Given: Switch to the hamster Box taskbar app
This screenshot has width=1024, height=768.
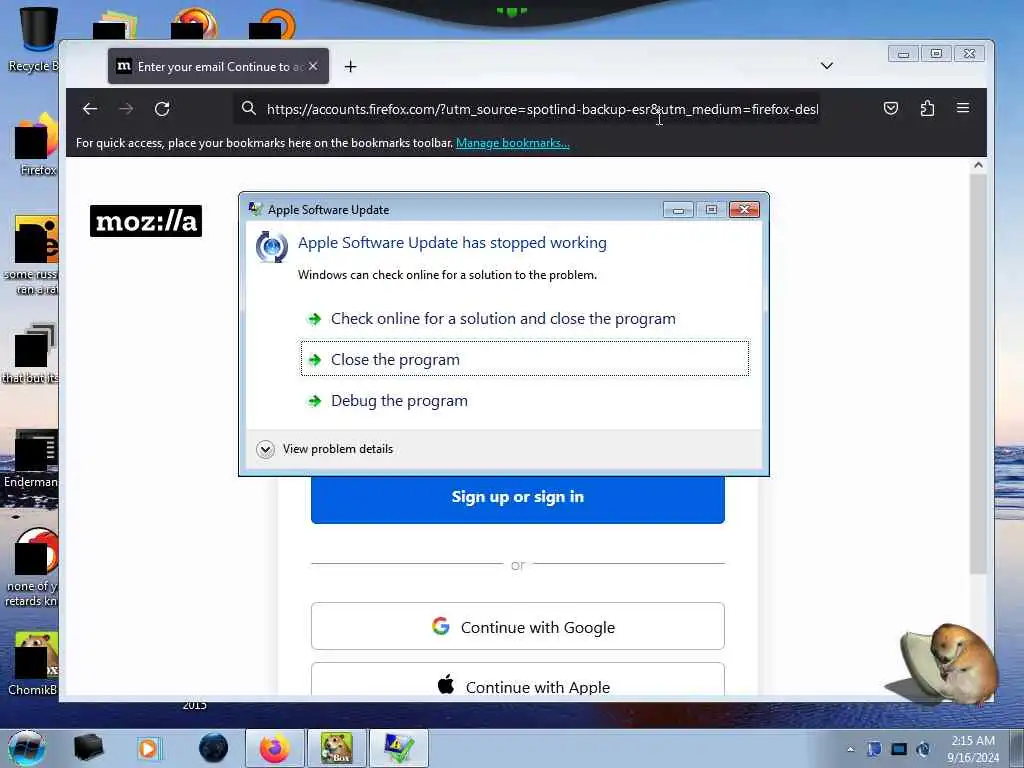Looking at the screenshot, I should (337, 748).
